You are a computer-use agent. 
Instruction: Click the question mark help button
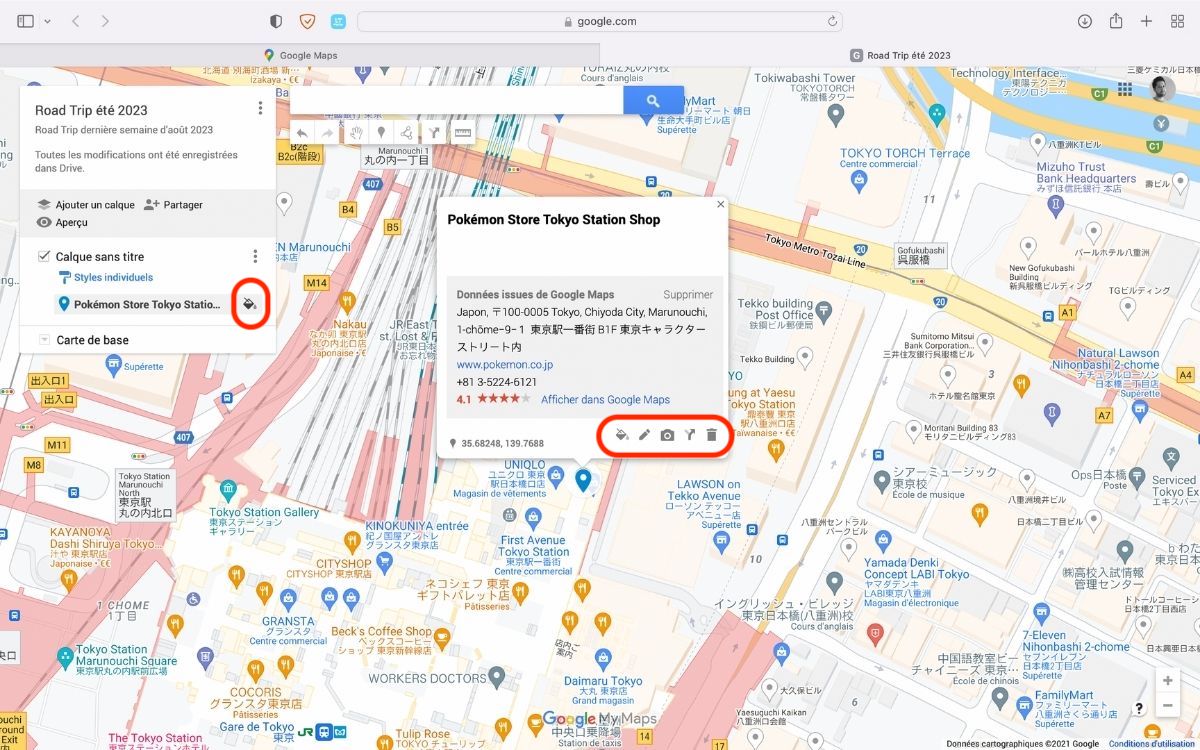tap(1140, 708)
